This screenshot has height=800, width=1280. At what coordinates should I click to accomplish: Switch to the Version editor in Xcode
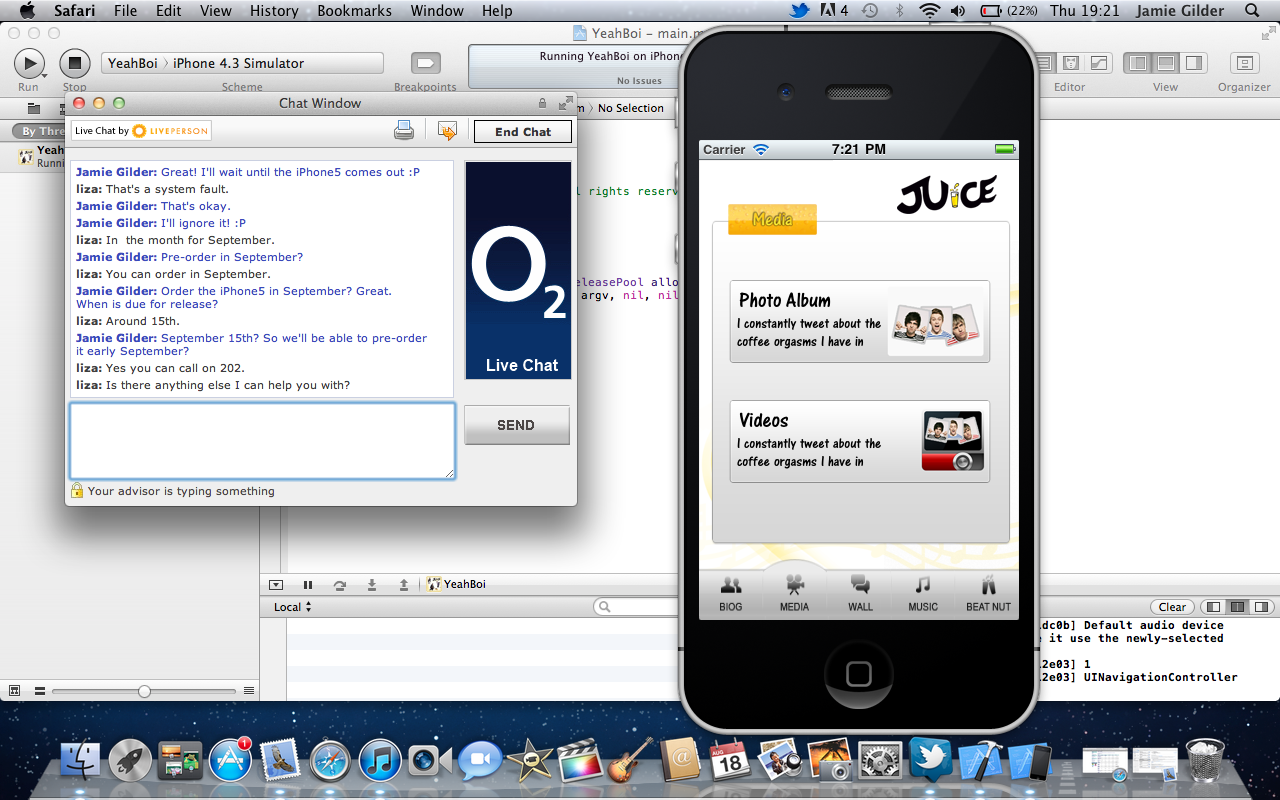pos(1099,63)
